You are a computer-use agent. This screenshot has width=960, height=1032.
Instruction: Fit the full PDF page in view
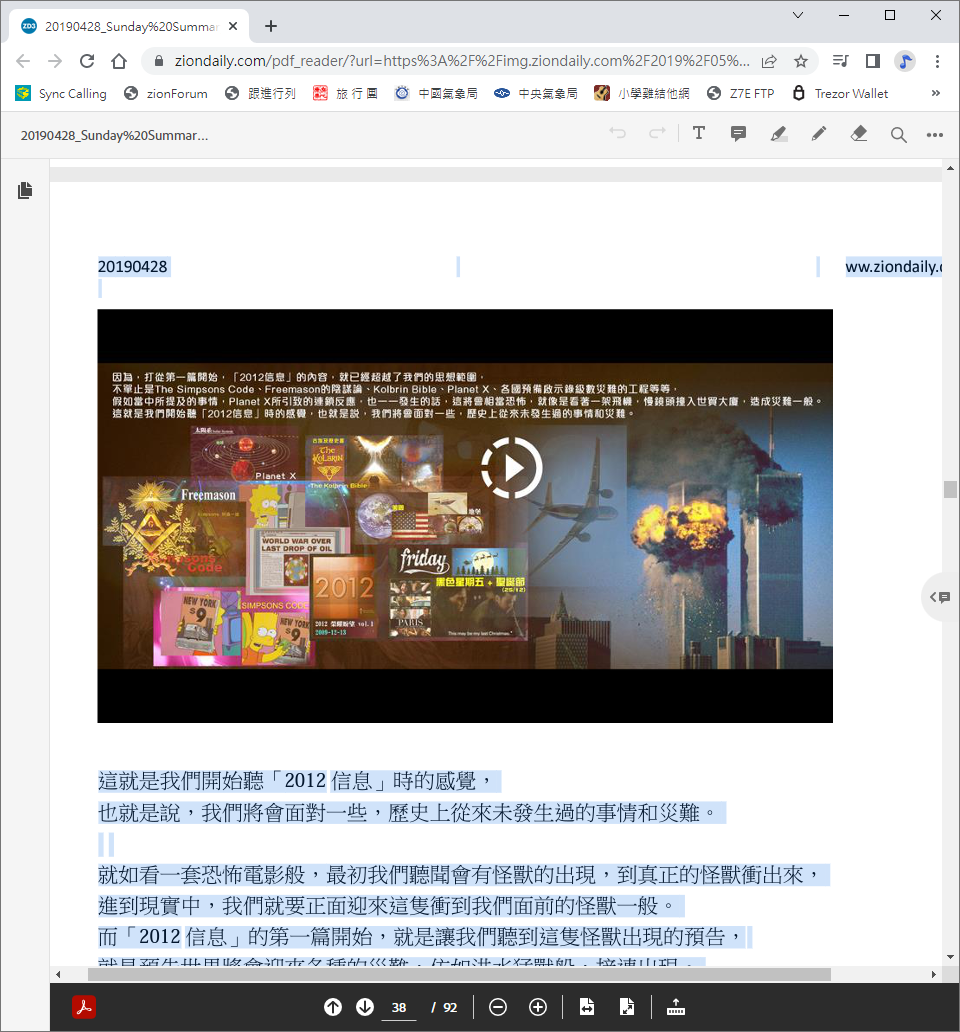click(627, 1007)
